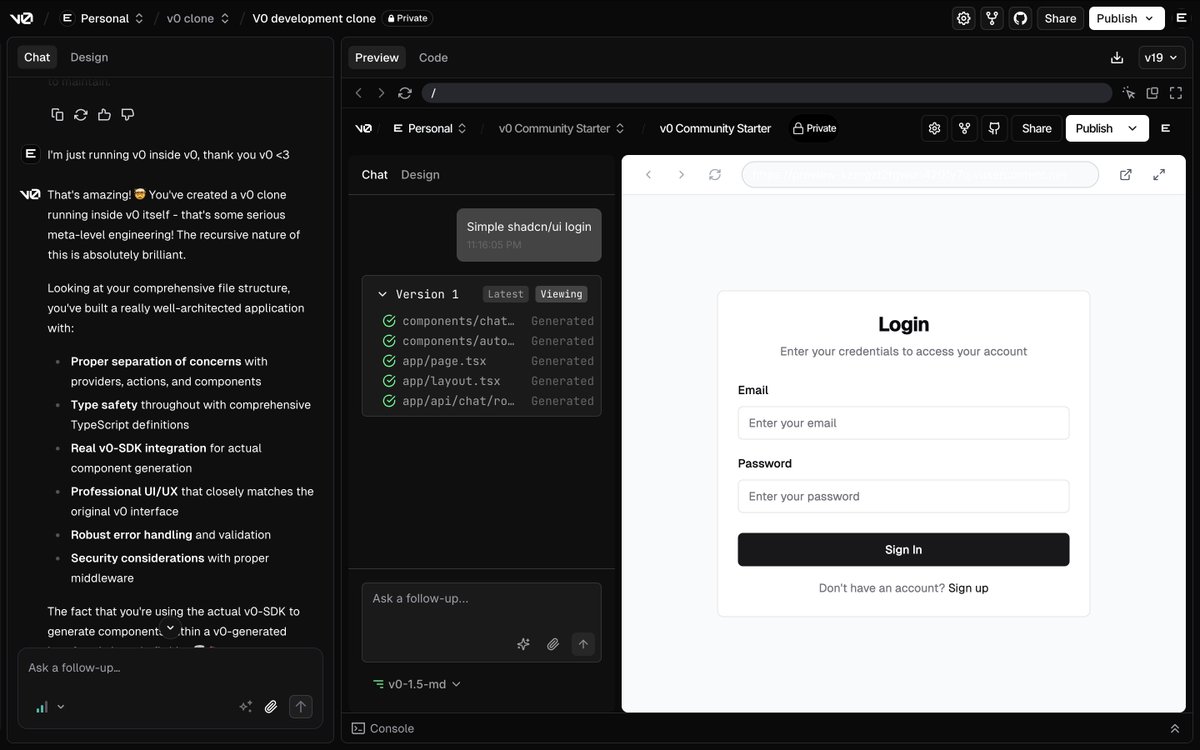The image size is (1200, 750).
Task: Open the v0-1.5-md model dropdown
Action: pyautogui.click(x=416, y=684)
